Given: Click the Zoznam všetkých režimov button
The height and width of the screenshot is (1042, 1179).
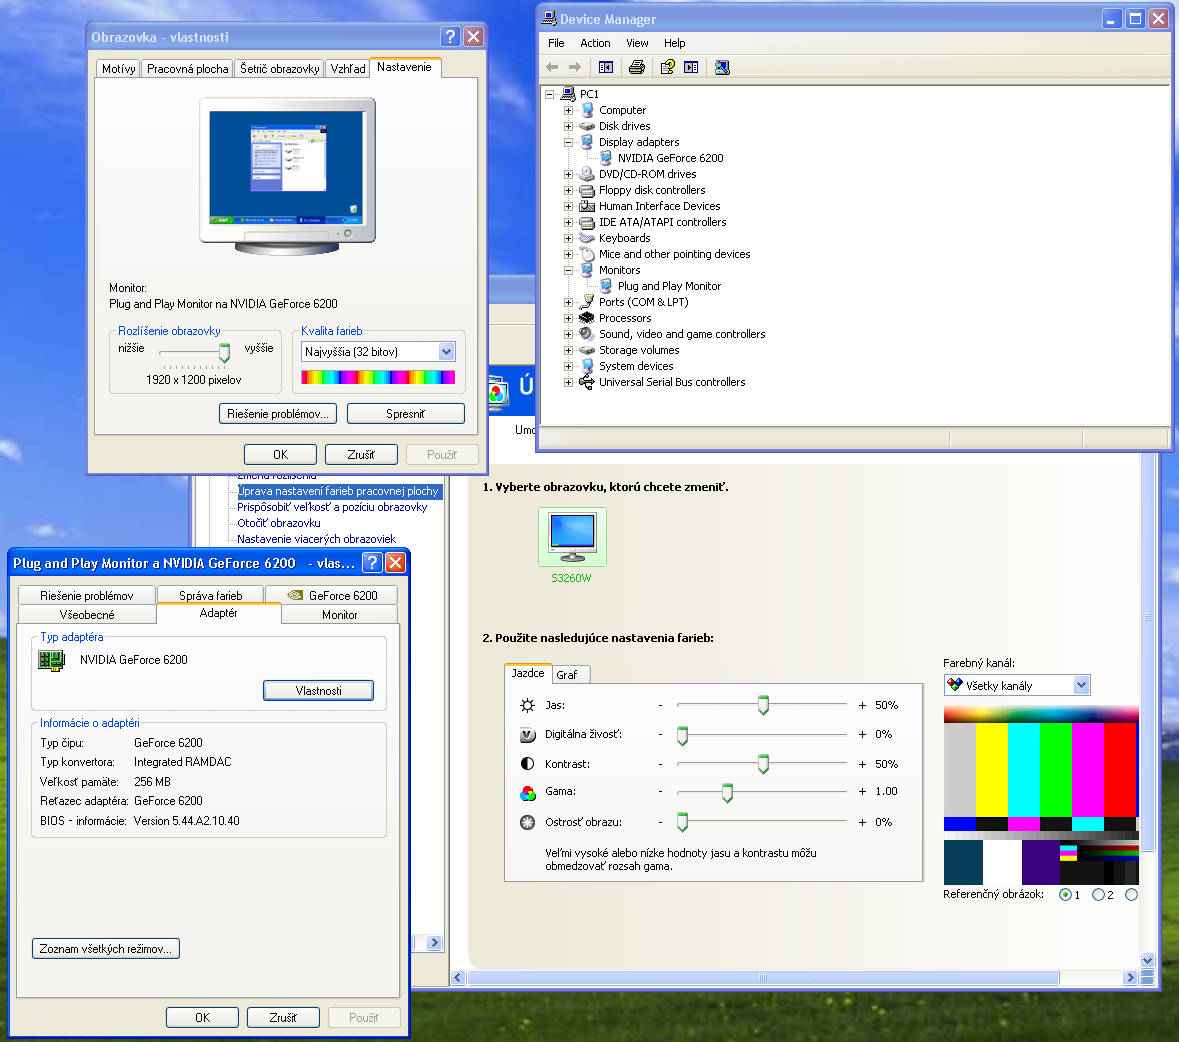Looking at the screenshot, I should point(106,949).
